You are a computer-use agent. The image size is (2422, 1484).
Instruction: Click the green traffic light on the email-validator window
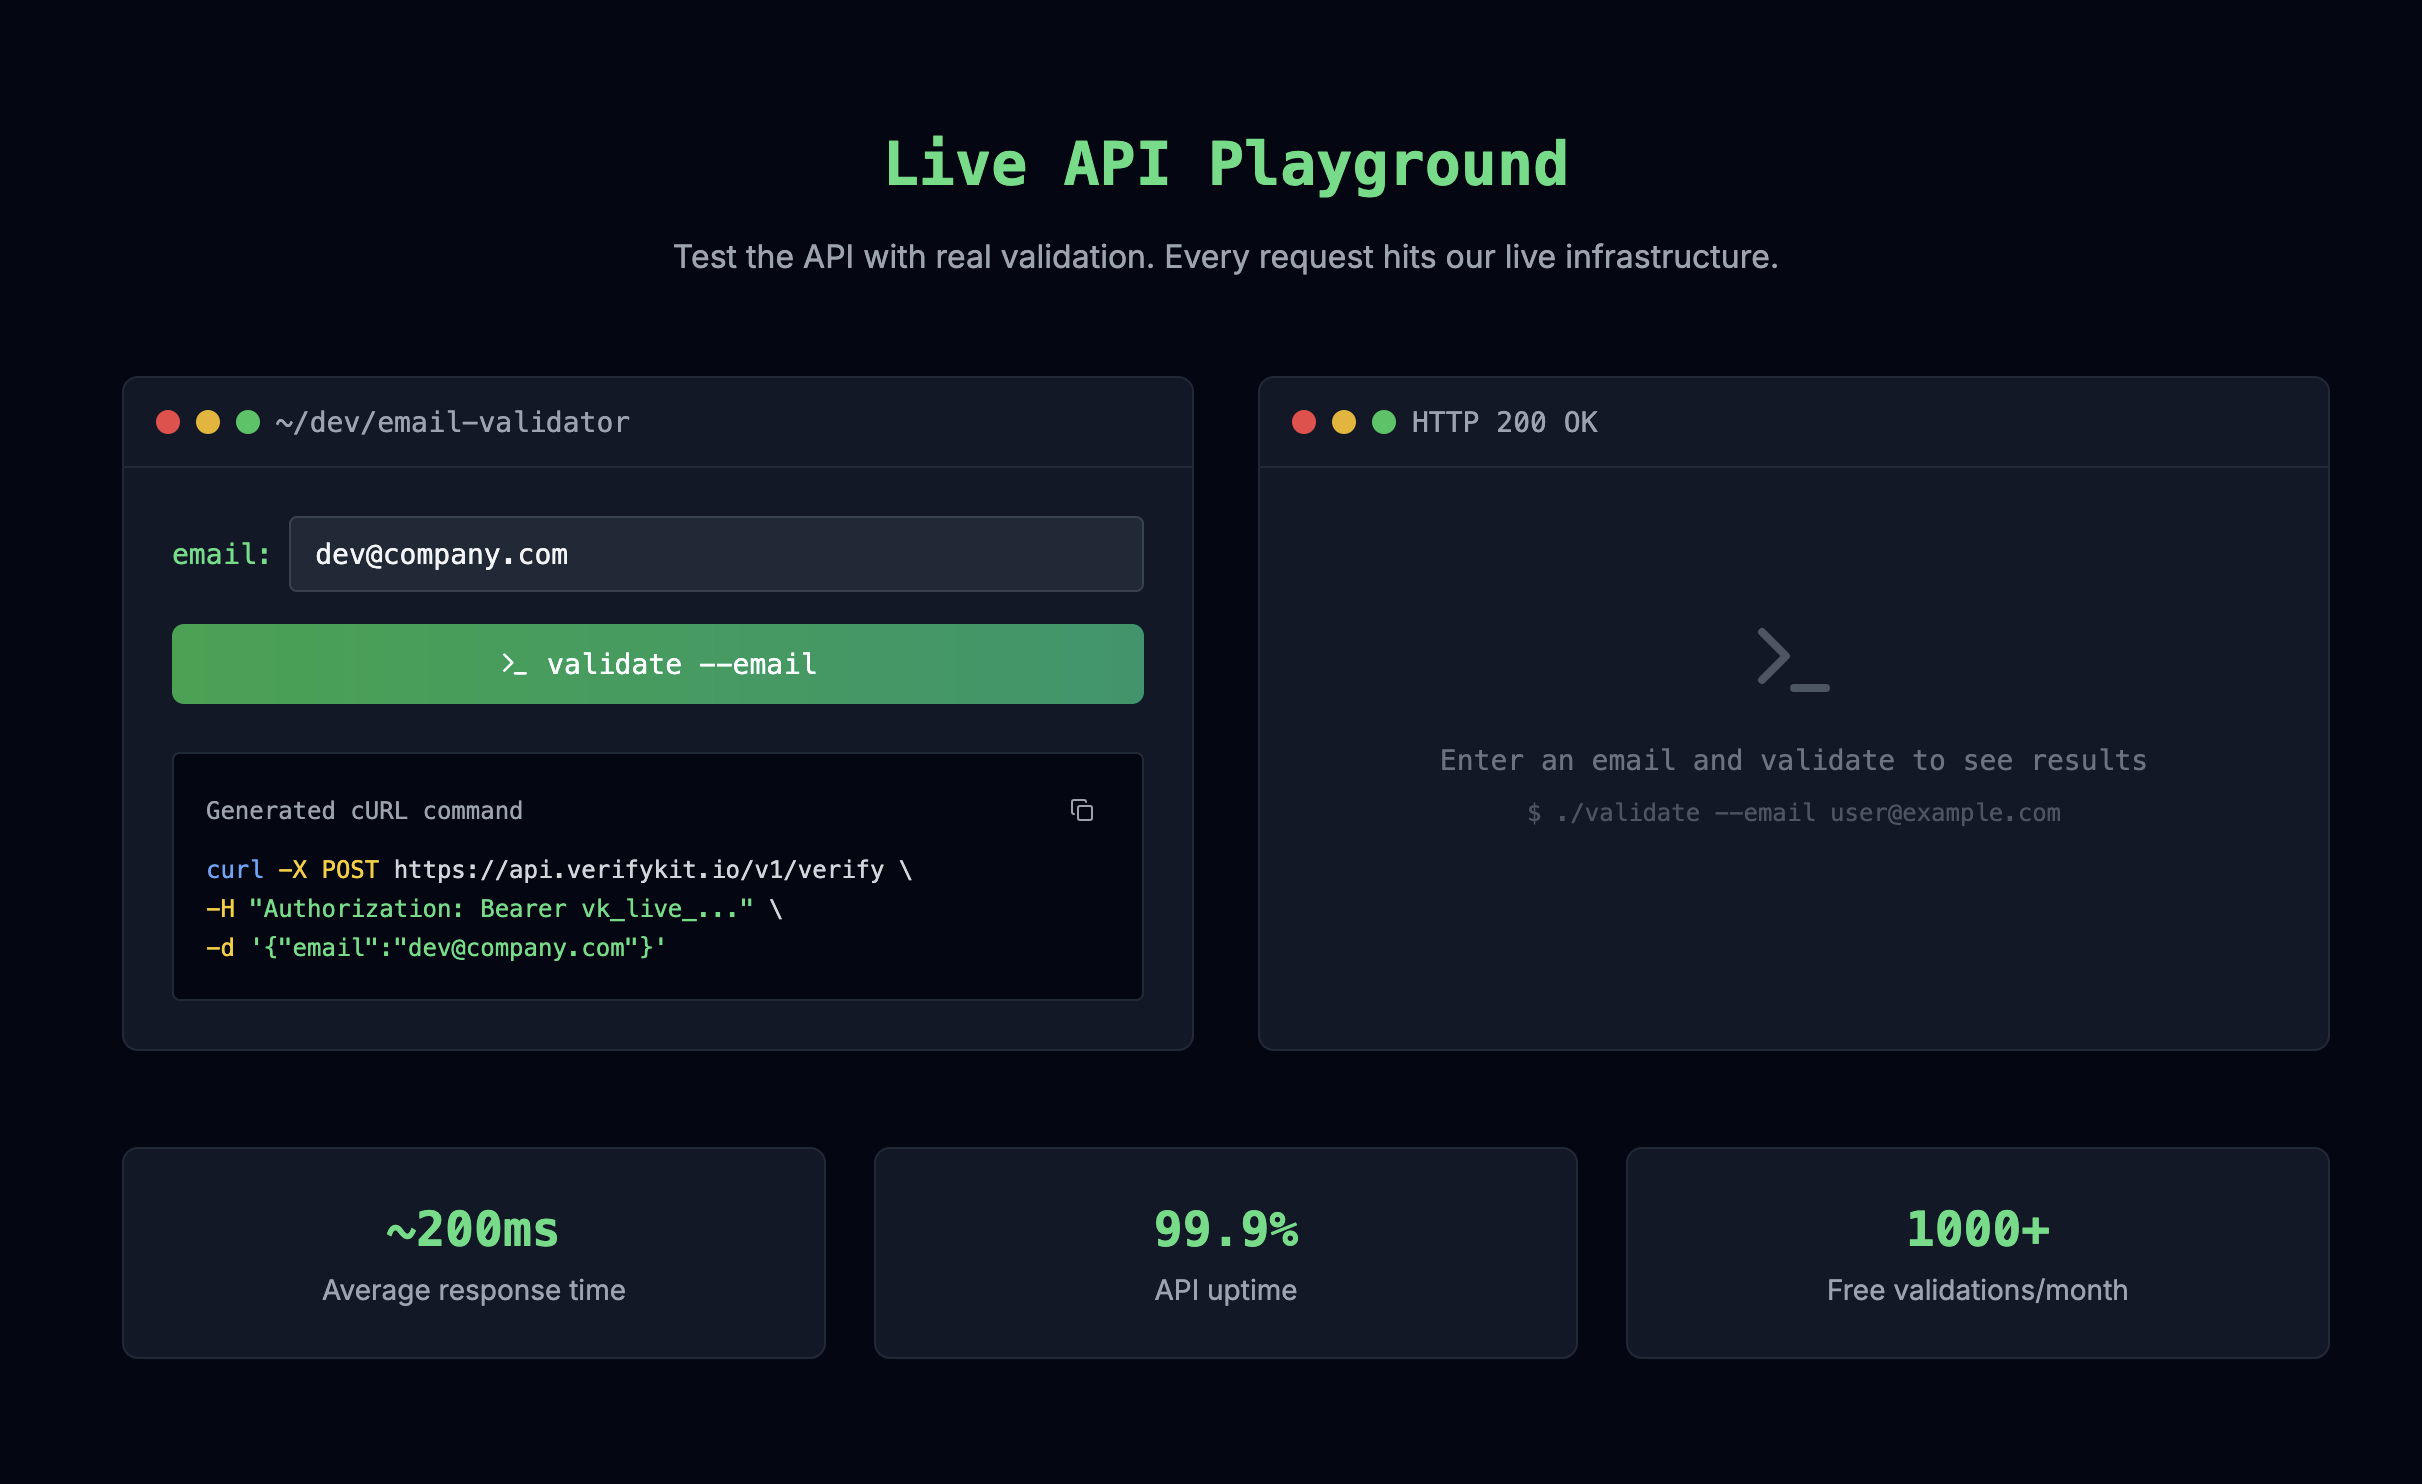point(245,422)
